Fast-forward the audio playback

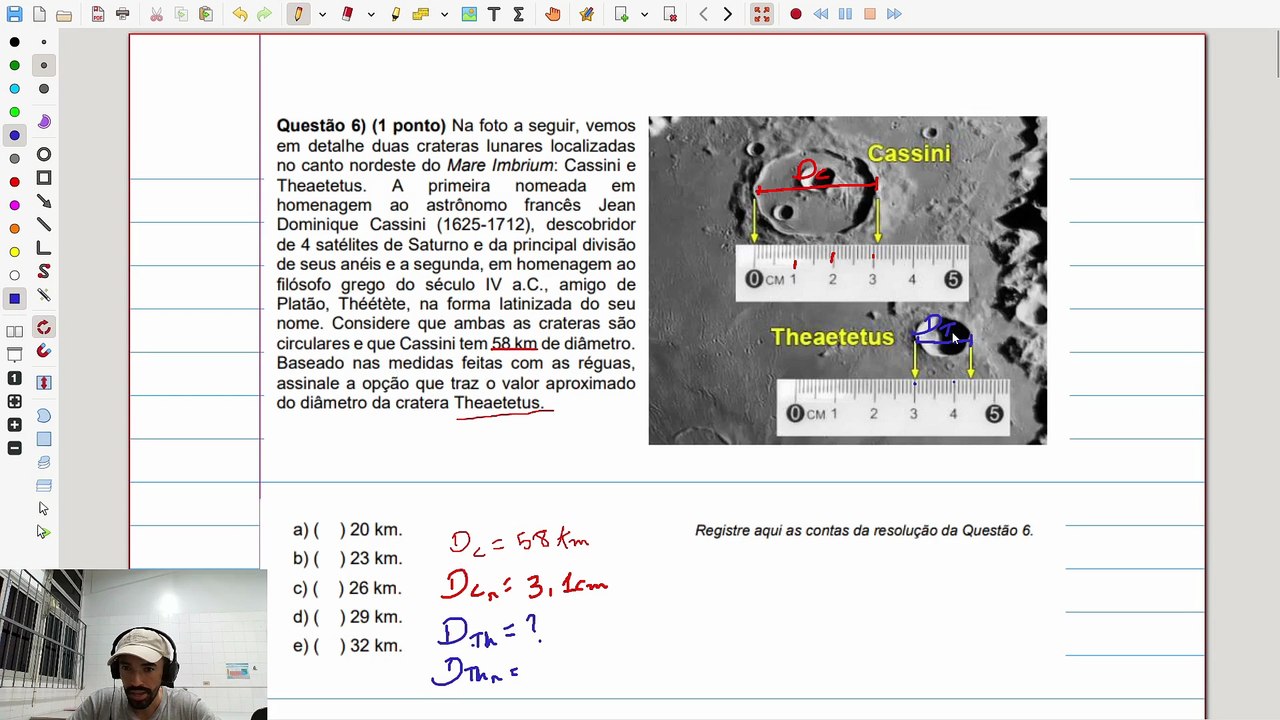[894, 14]
